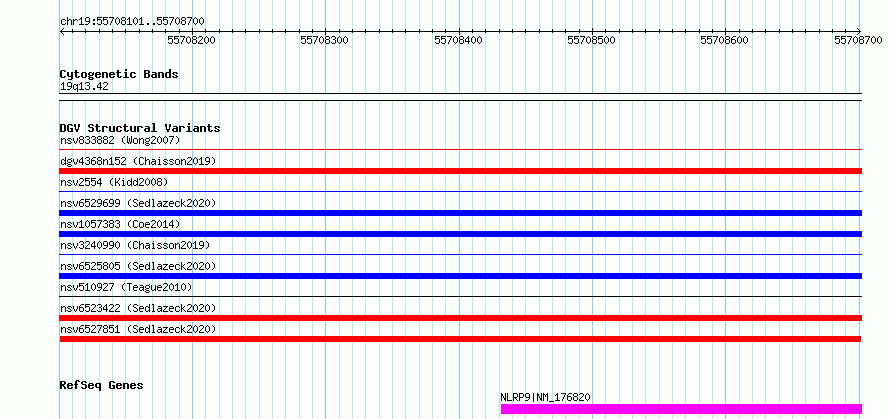Click ruler position label 55708300
Screen dimensions: 890x419
pos(325,40)
